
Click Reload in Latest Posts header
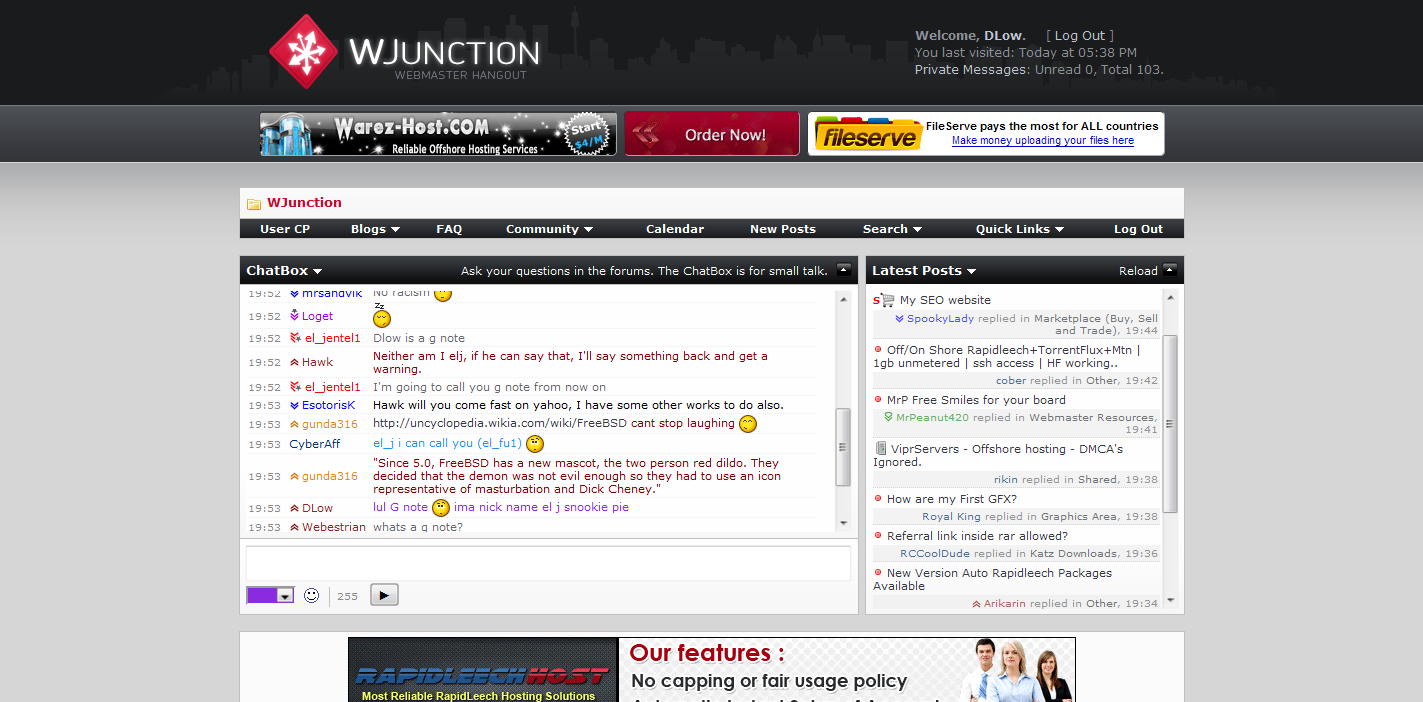coord(1138,271)
